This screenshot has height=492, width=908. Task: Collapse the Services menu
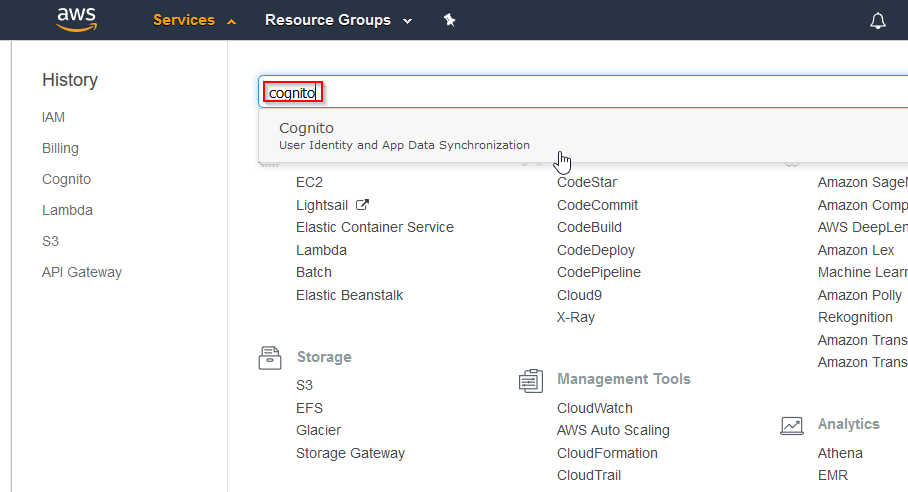pyautogui.click(x=194, y=20)
